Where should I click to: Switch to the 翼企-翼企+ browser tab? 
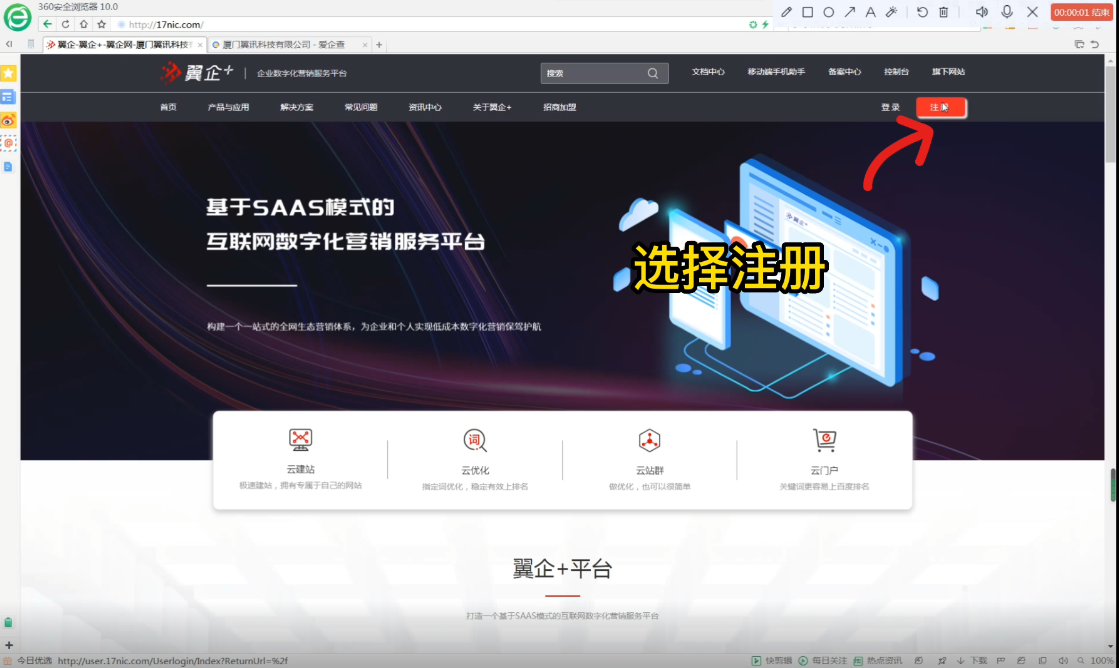(124, 44)
